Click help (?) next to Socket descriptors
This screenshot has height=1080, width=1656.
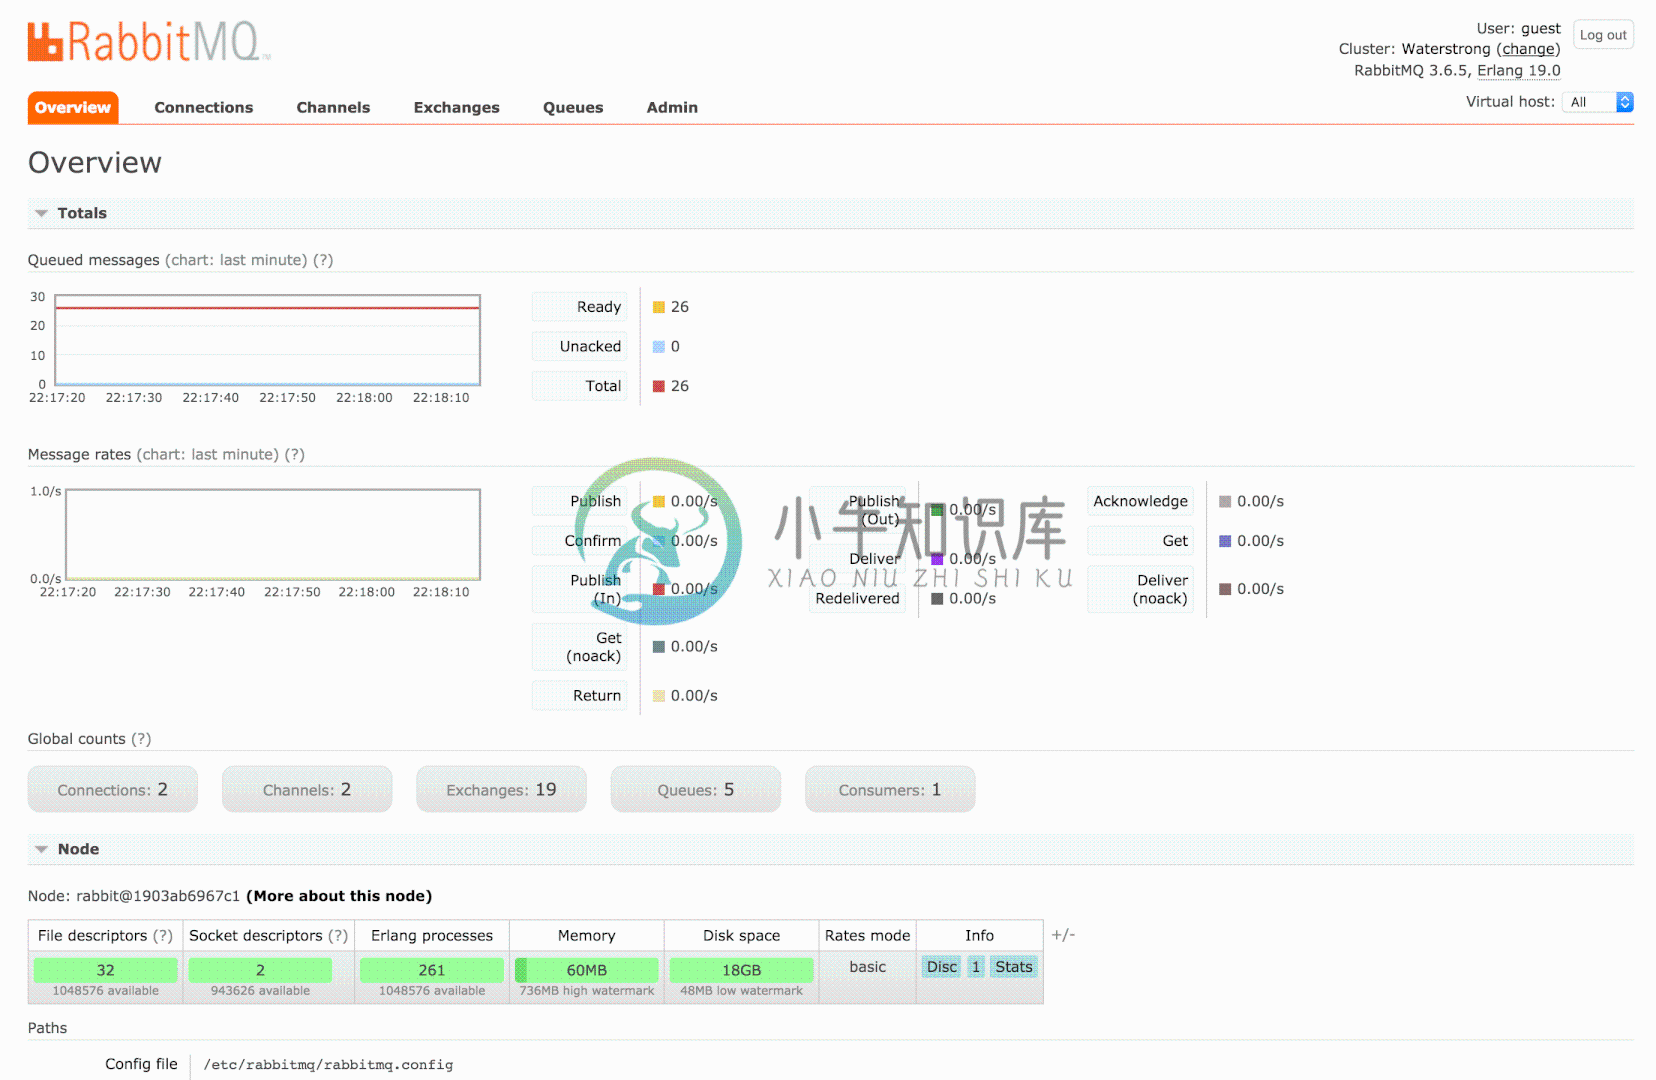point(338,936)
